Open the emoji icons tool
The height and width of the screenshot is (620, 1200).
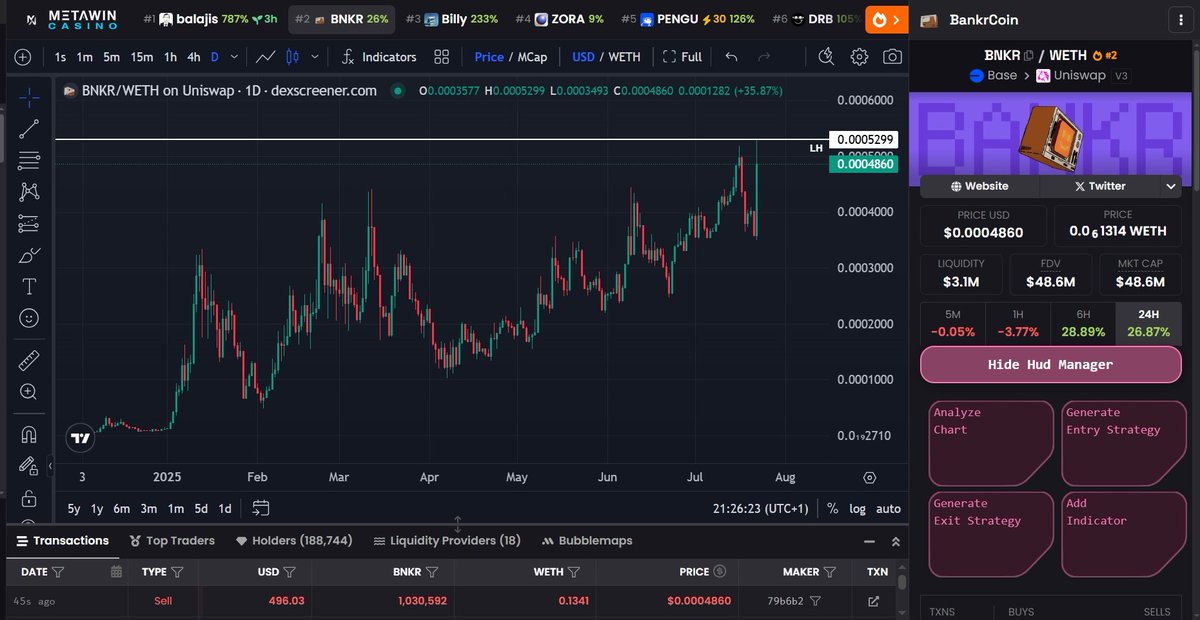29,318
